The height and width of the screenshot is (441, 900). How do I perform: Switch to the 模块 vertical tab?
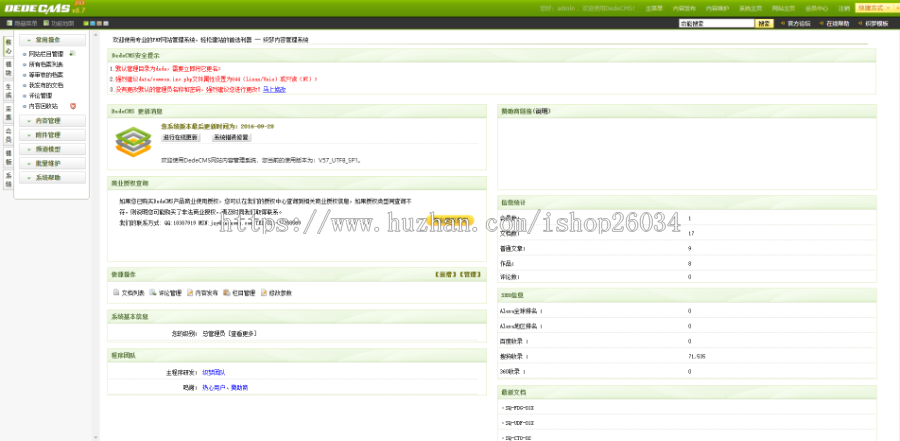(x=8, y=68)
